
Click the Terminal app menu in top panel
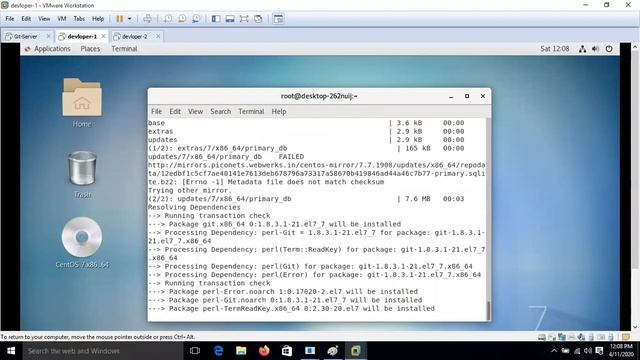point(124,49)
